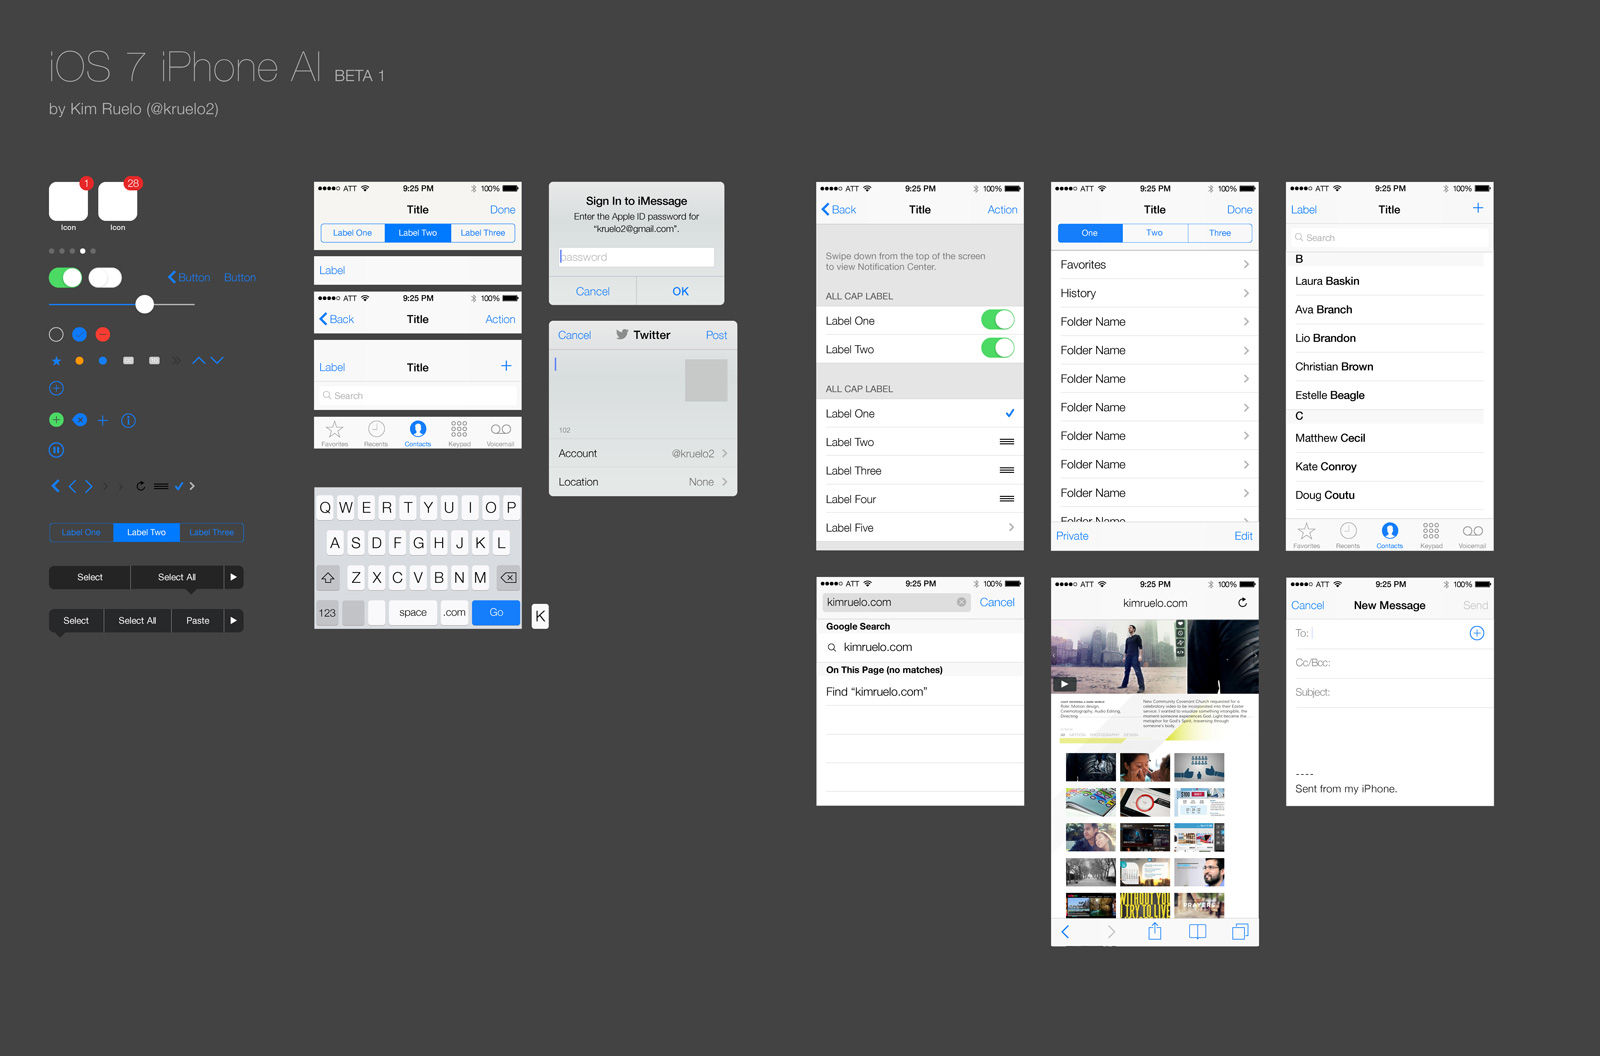The image size is (1600, 1056).
Task: Tap the Twitter bird icon in the compose sheet
Action: [622, 334]
